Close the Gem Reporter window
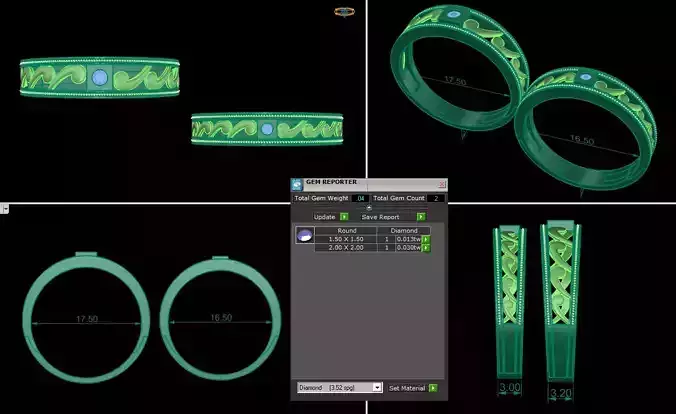Screen dimensions: 676x414 point(442,185)
